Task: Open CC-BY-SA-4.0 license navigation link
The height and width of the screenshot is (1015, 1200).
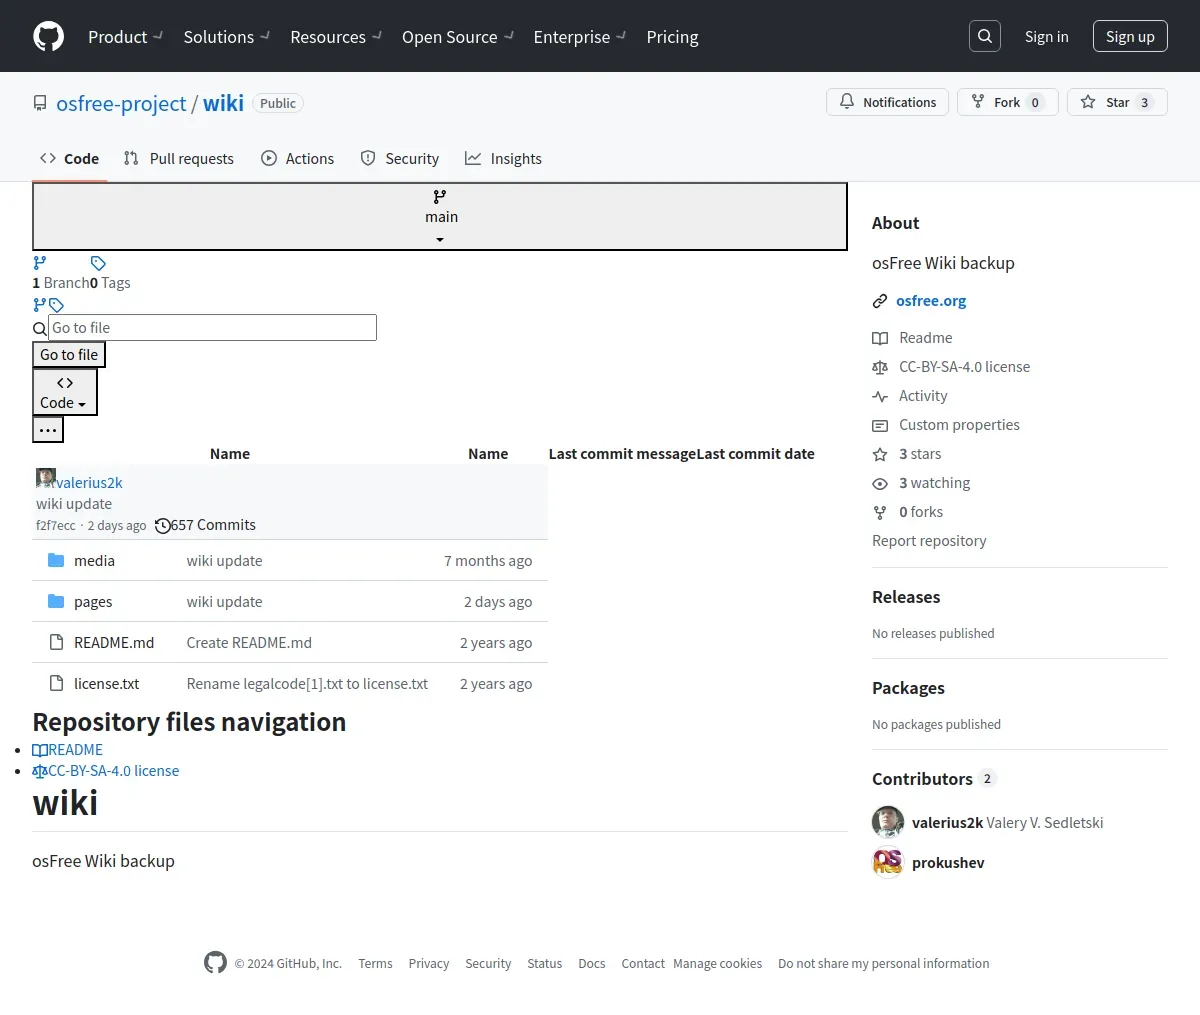Action: [105, 771]
